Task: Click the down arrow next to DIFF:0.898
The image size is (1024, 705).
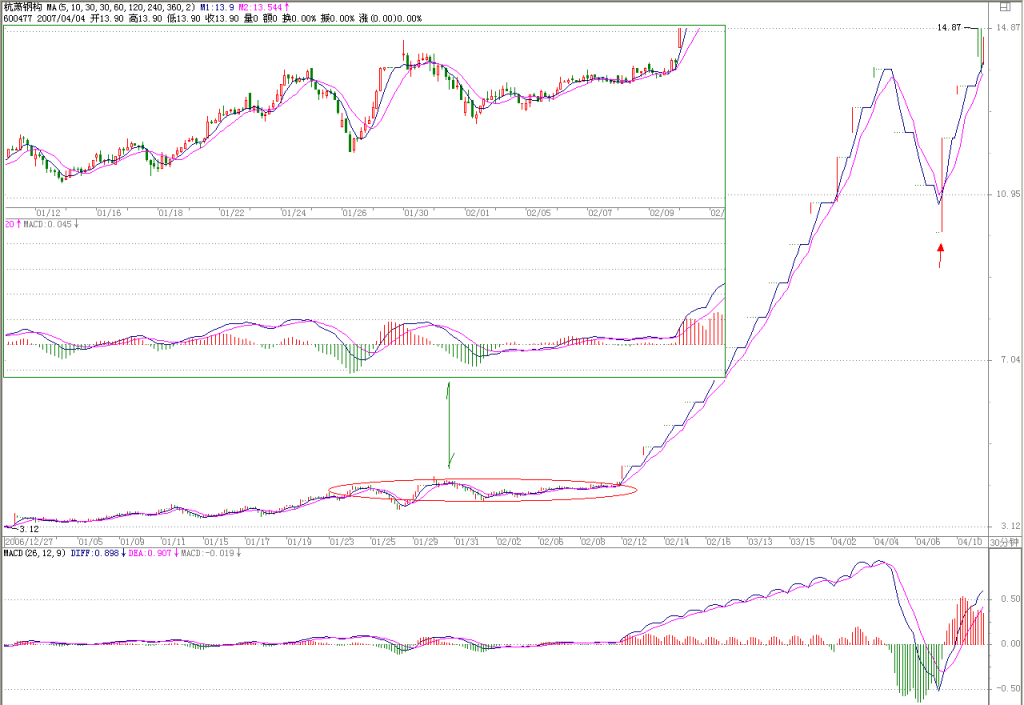Action: point(123,553)
